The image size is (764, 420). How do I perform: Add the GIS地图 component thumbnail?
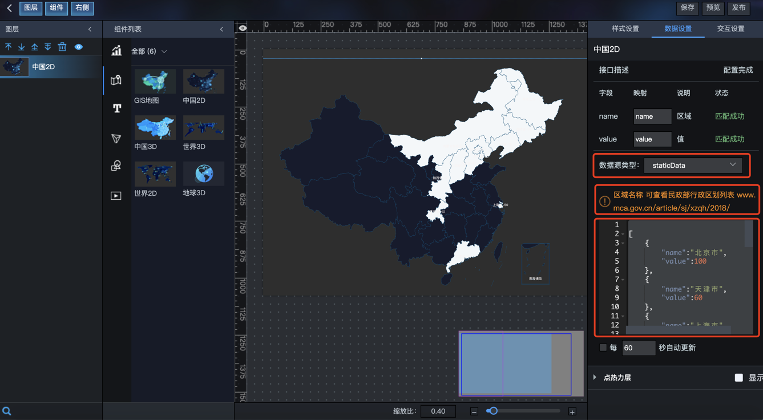(x=155, y=81)
